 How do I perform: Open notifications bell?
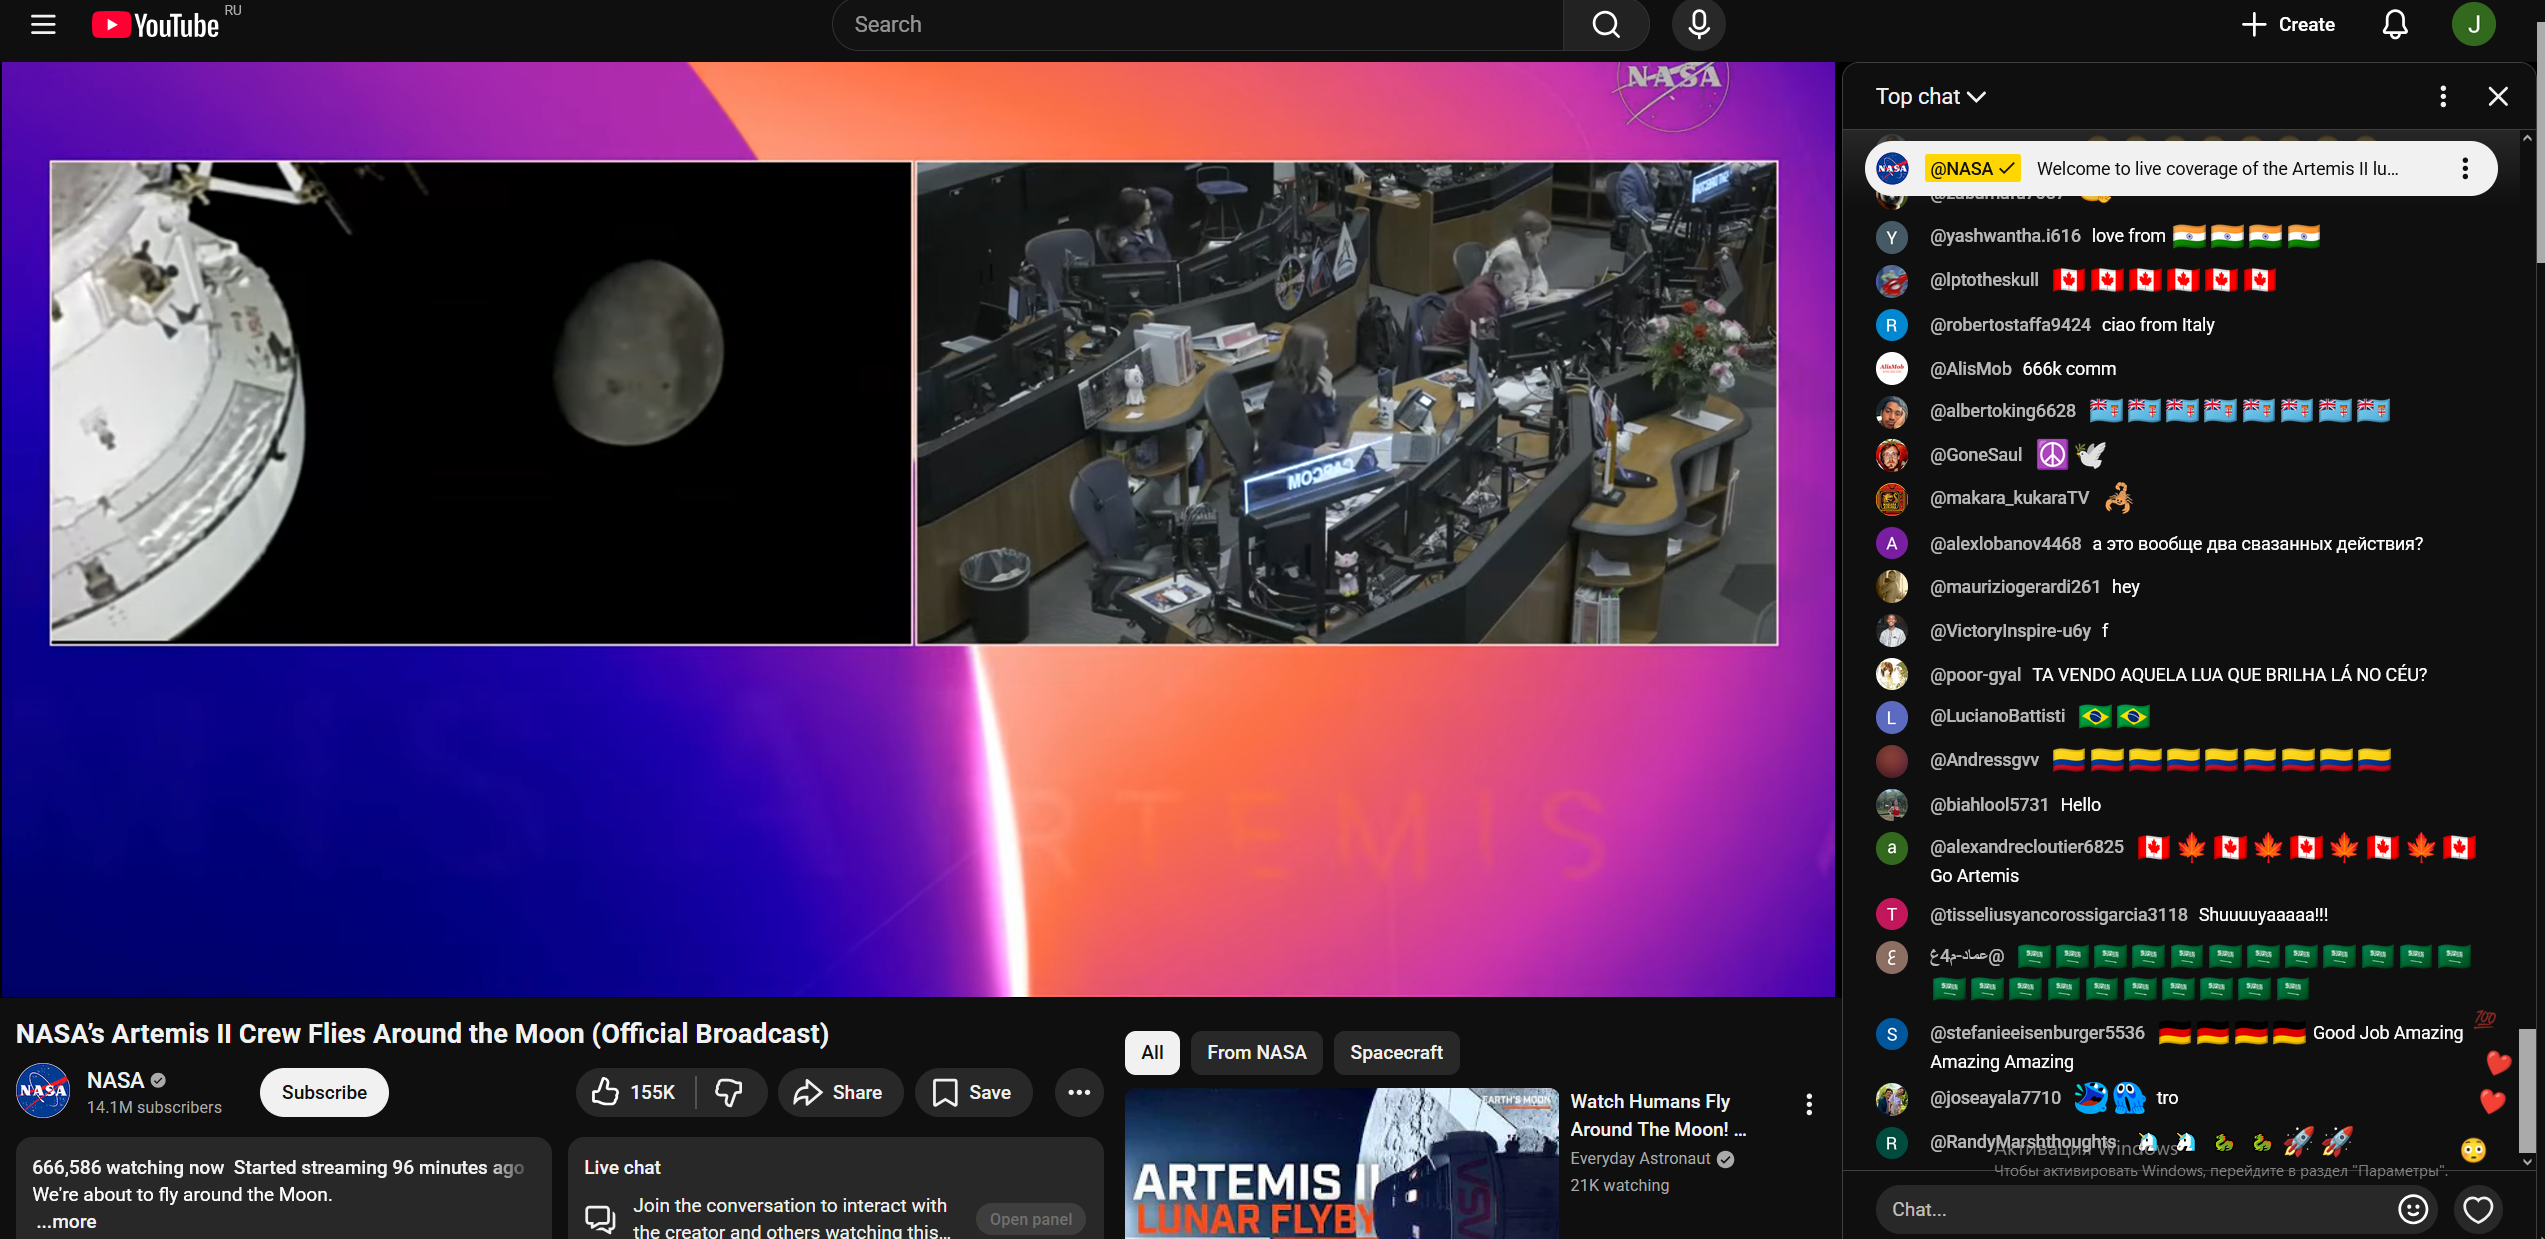point(2395,24)
